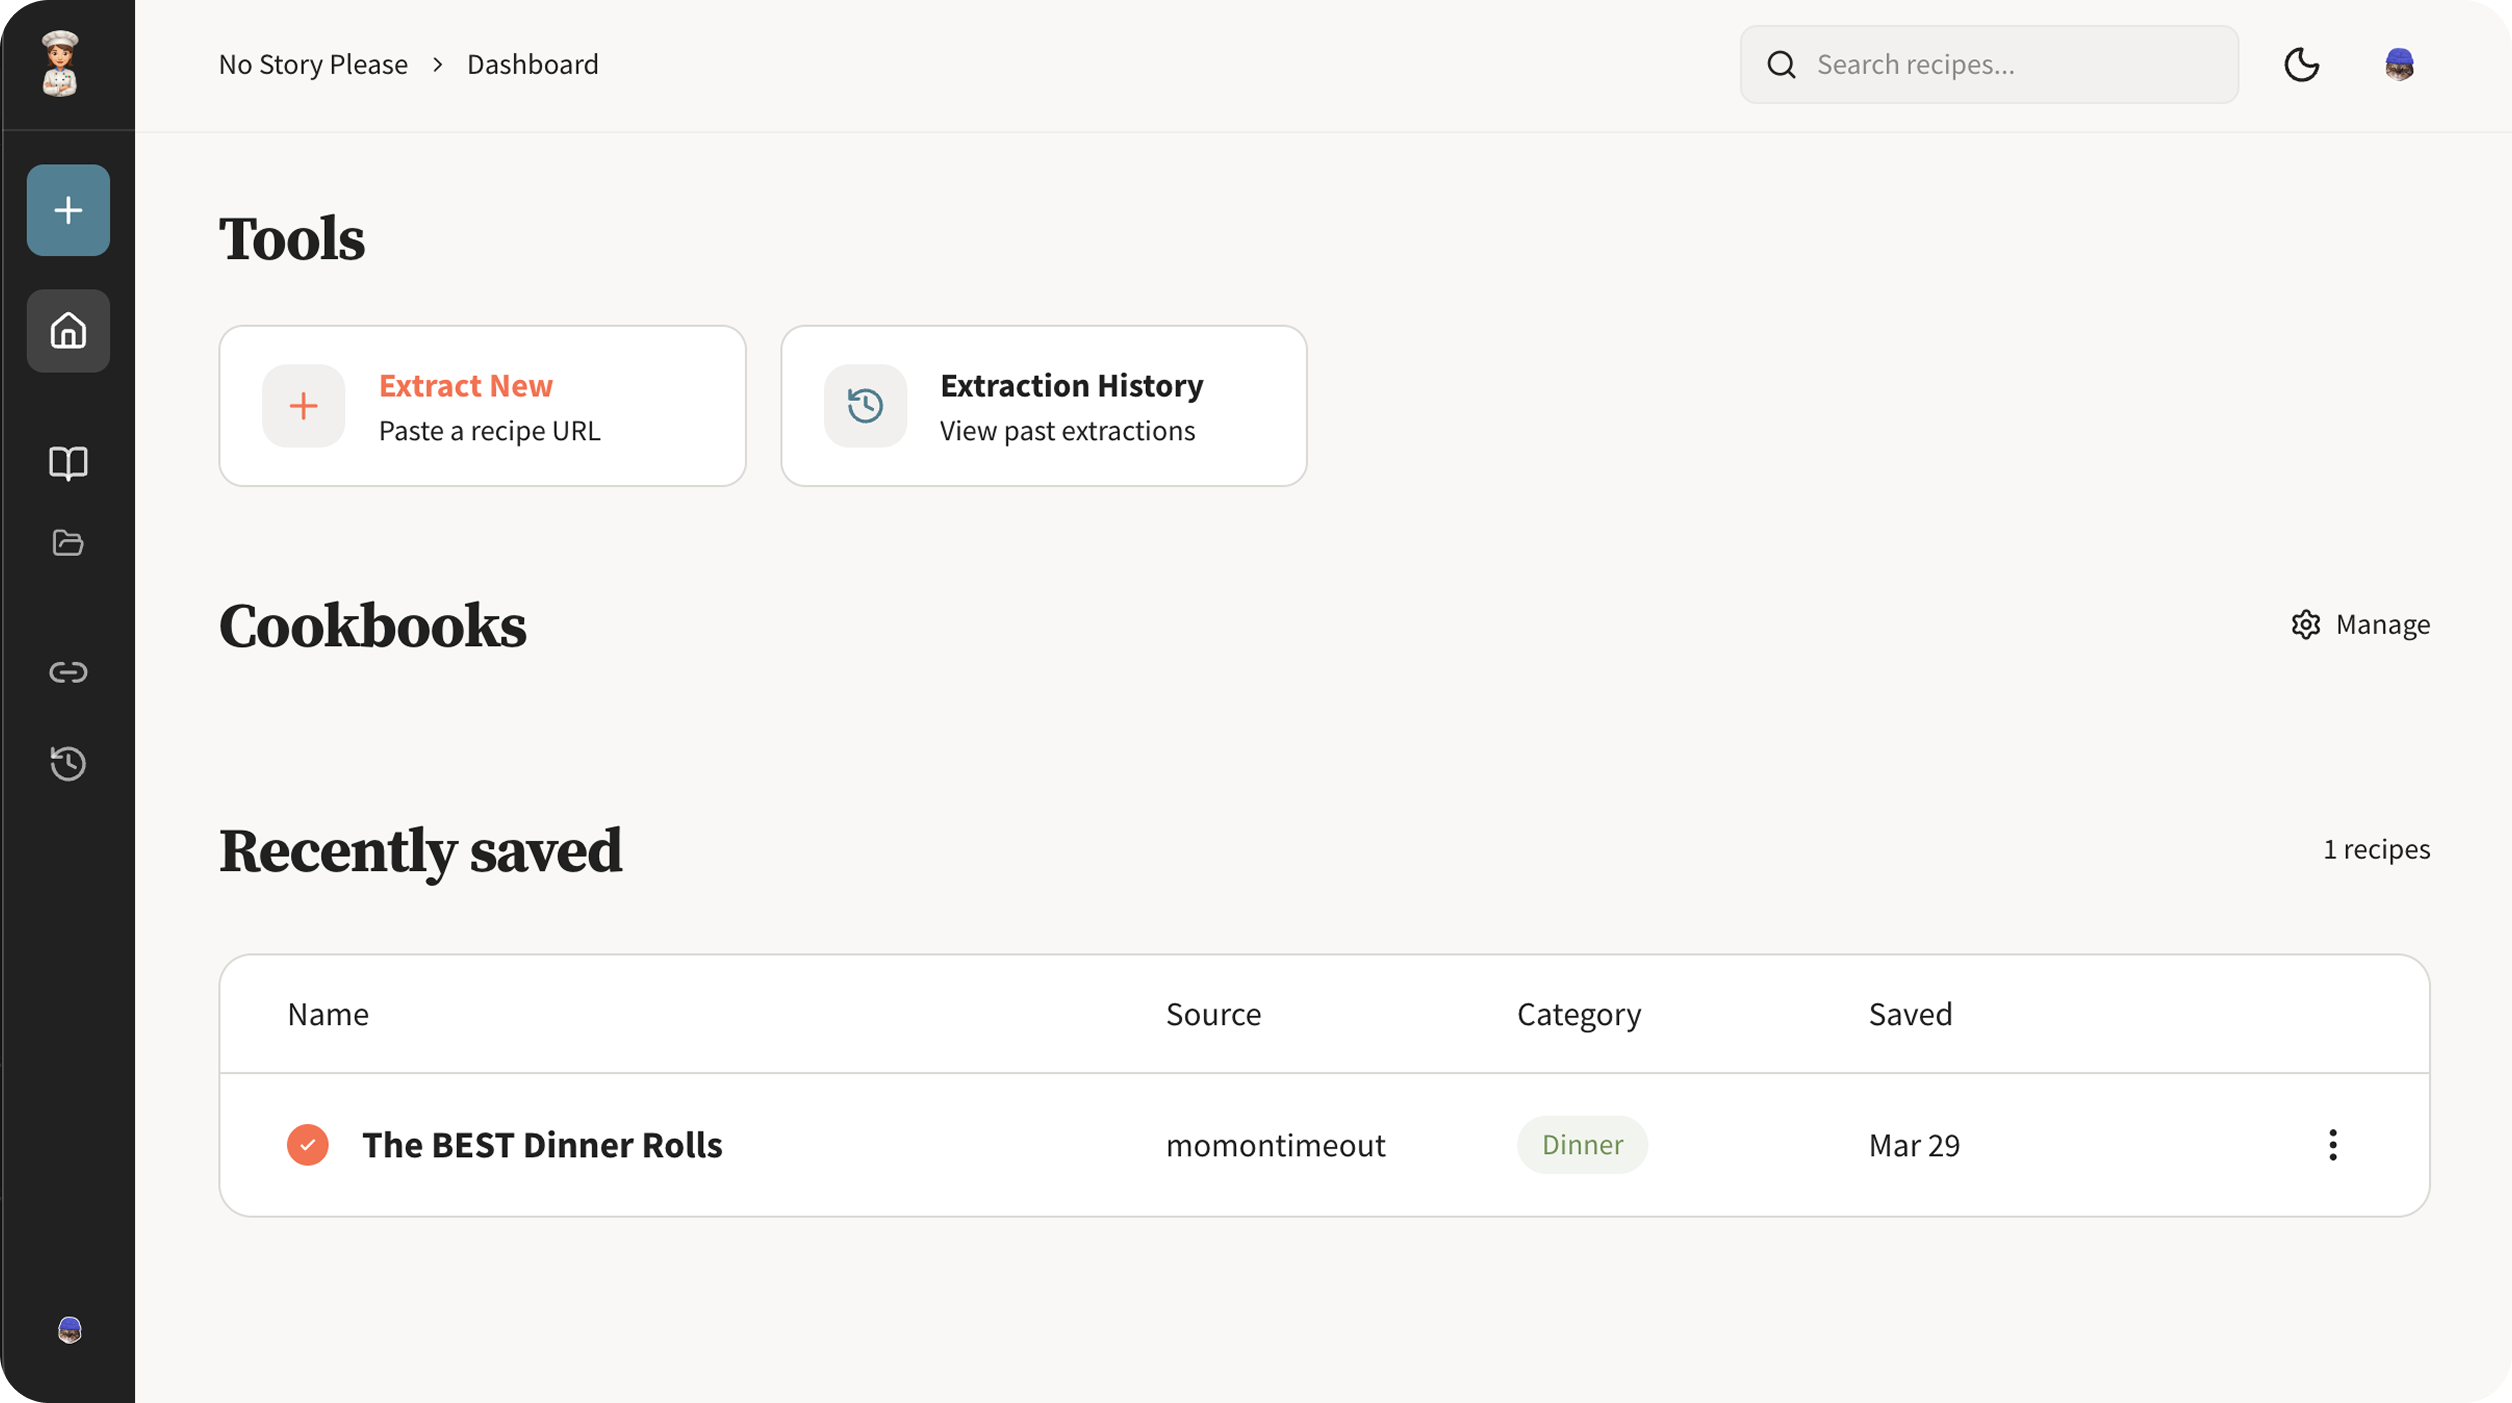Click the Dashboard breadcrumb

pyautogui.click(x=532, y=65)
